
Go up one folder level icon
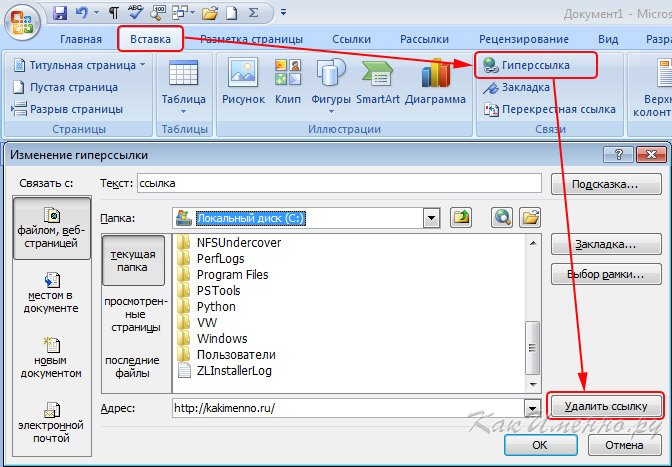(461, 218)
